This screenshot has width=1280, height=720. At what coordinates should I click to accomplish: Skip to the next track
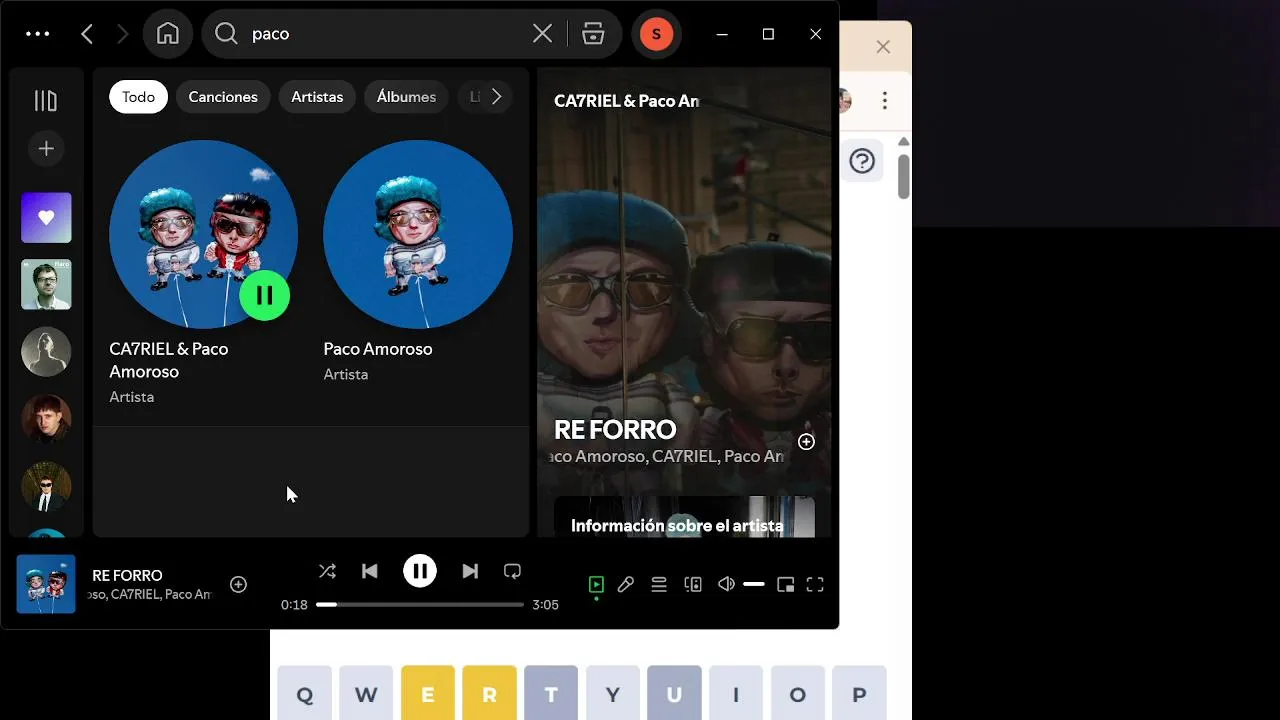click(470, 571)
